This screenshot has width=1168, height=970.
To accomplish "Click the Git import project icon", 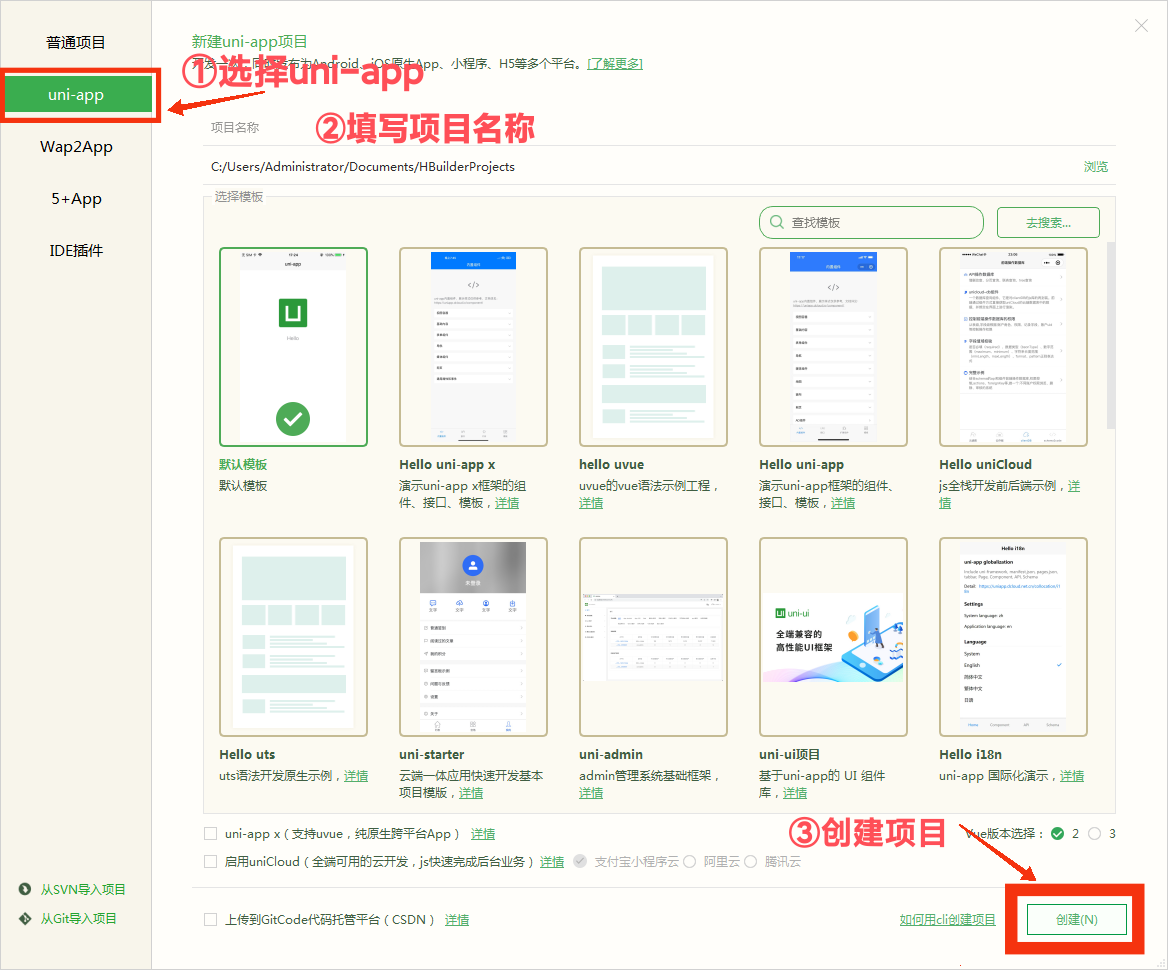I will click(25, 918).
